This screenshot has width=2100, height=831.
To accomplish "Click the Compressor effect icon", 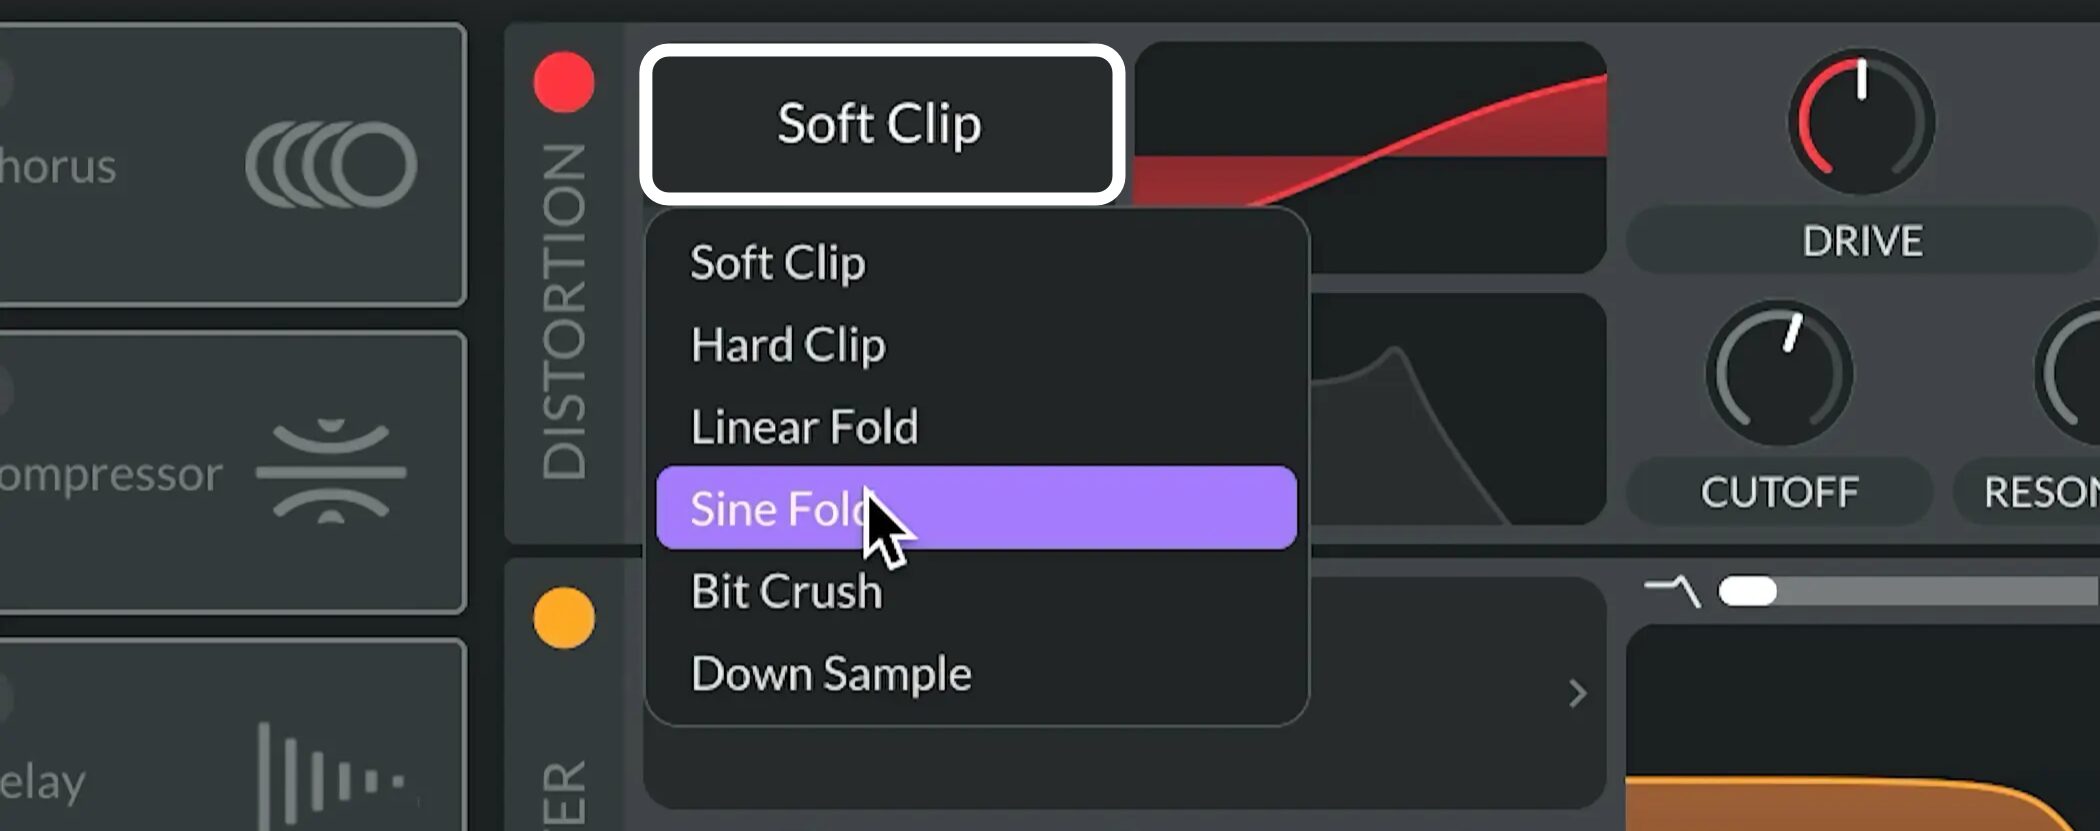I will 331,472.
